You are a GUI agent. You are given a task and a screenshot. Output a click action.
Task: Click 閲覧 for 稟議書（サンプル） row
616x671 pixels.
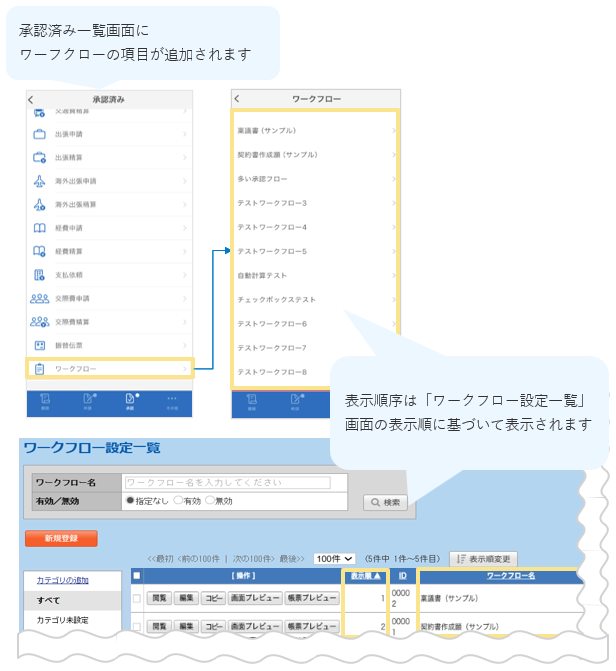159,598
